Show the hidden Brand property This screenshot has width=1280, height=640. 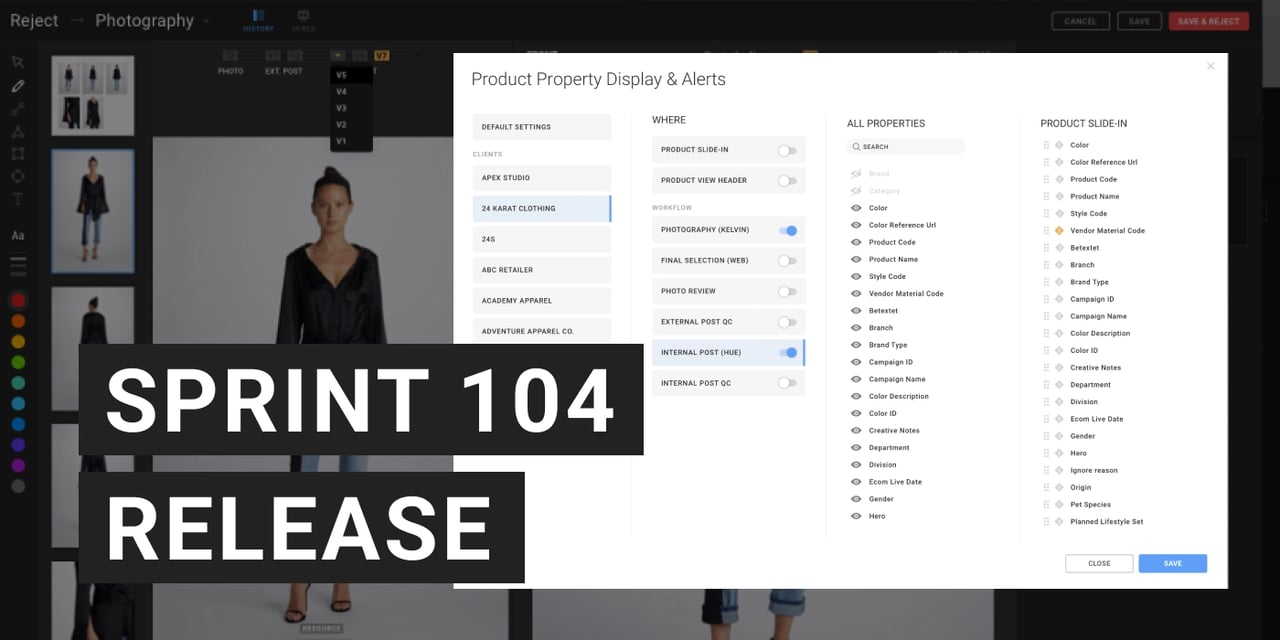[x=856, y=174]
